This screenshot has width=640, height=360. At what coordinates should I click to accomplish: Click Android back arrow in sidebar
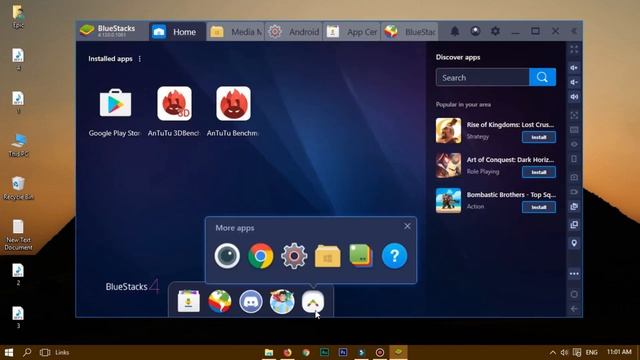(574, 309)
